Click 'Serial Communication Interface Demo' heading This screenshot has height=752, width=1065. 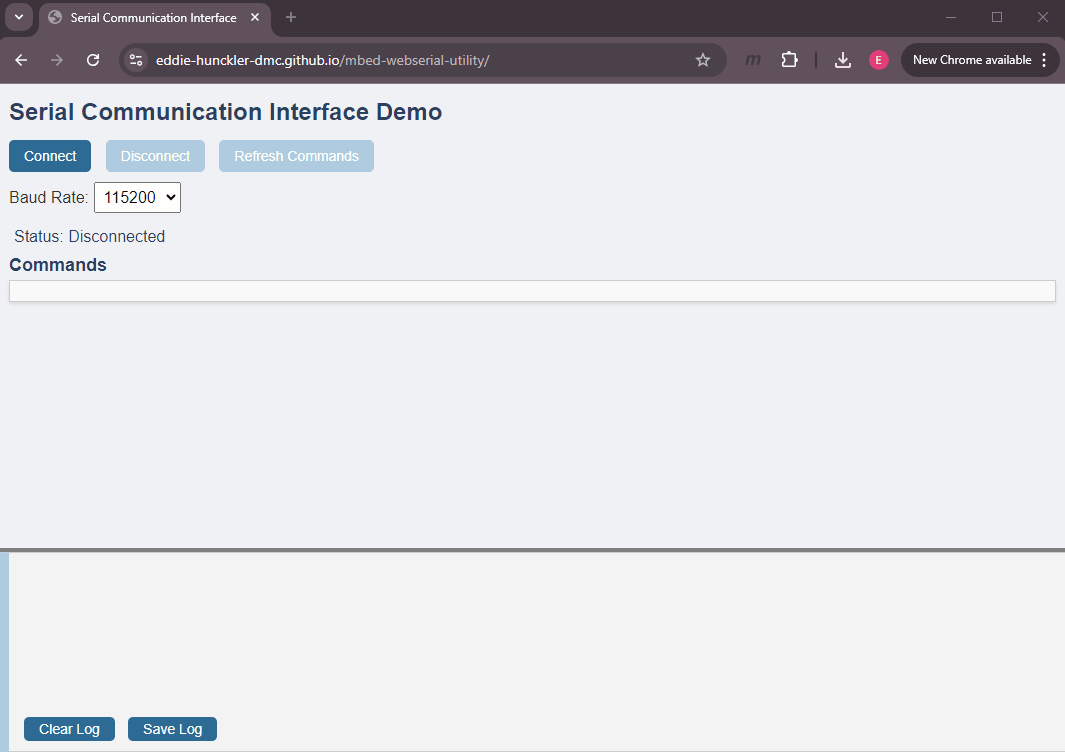(x=225, y=112)
